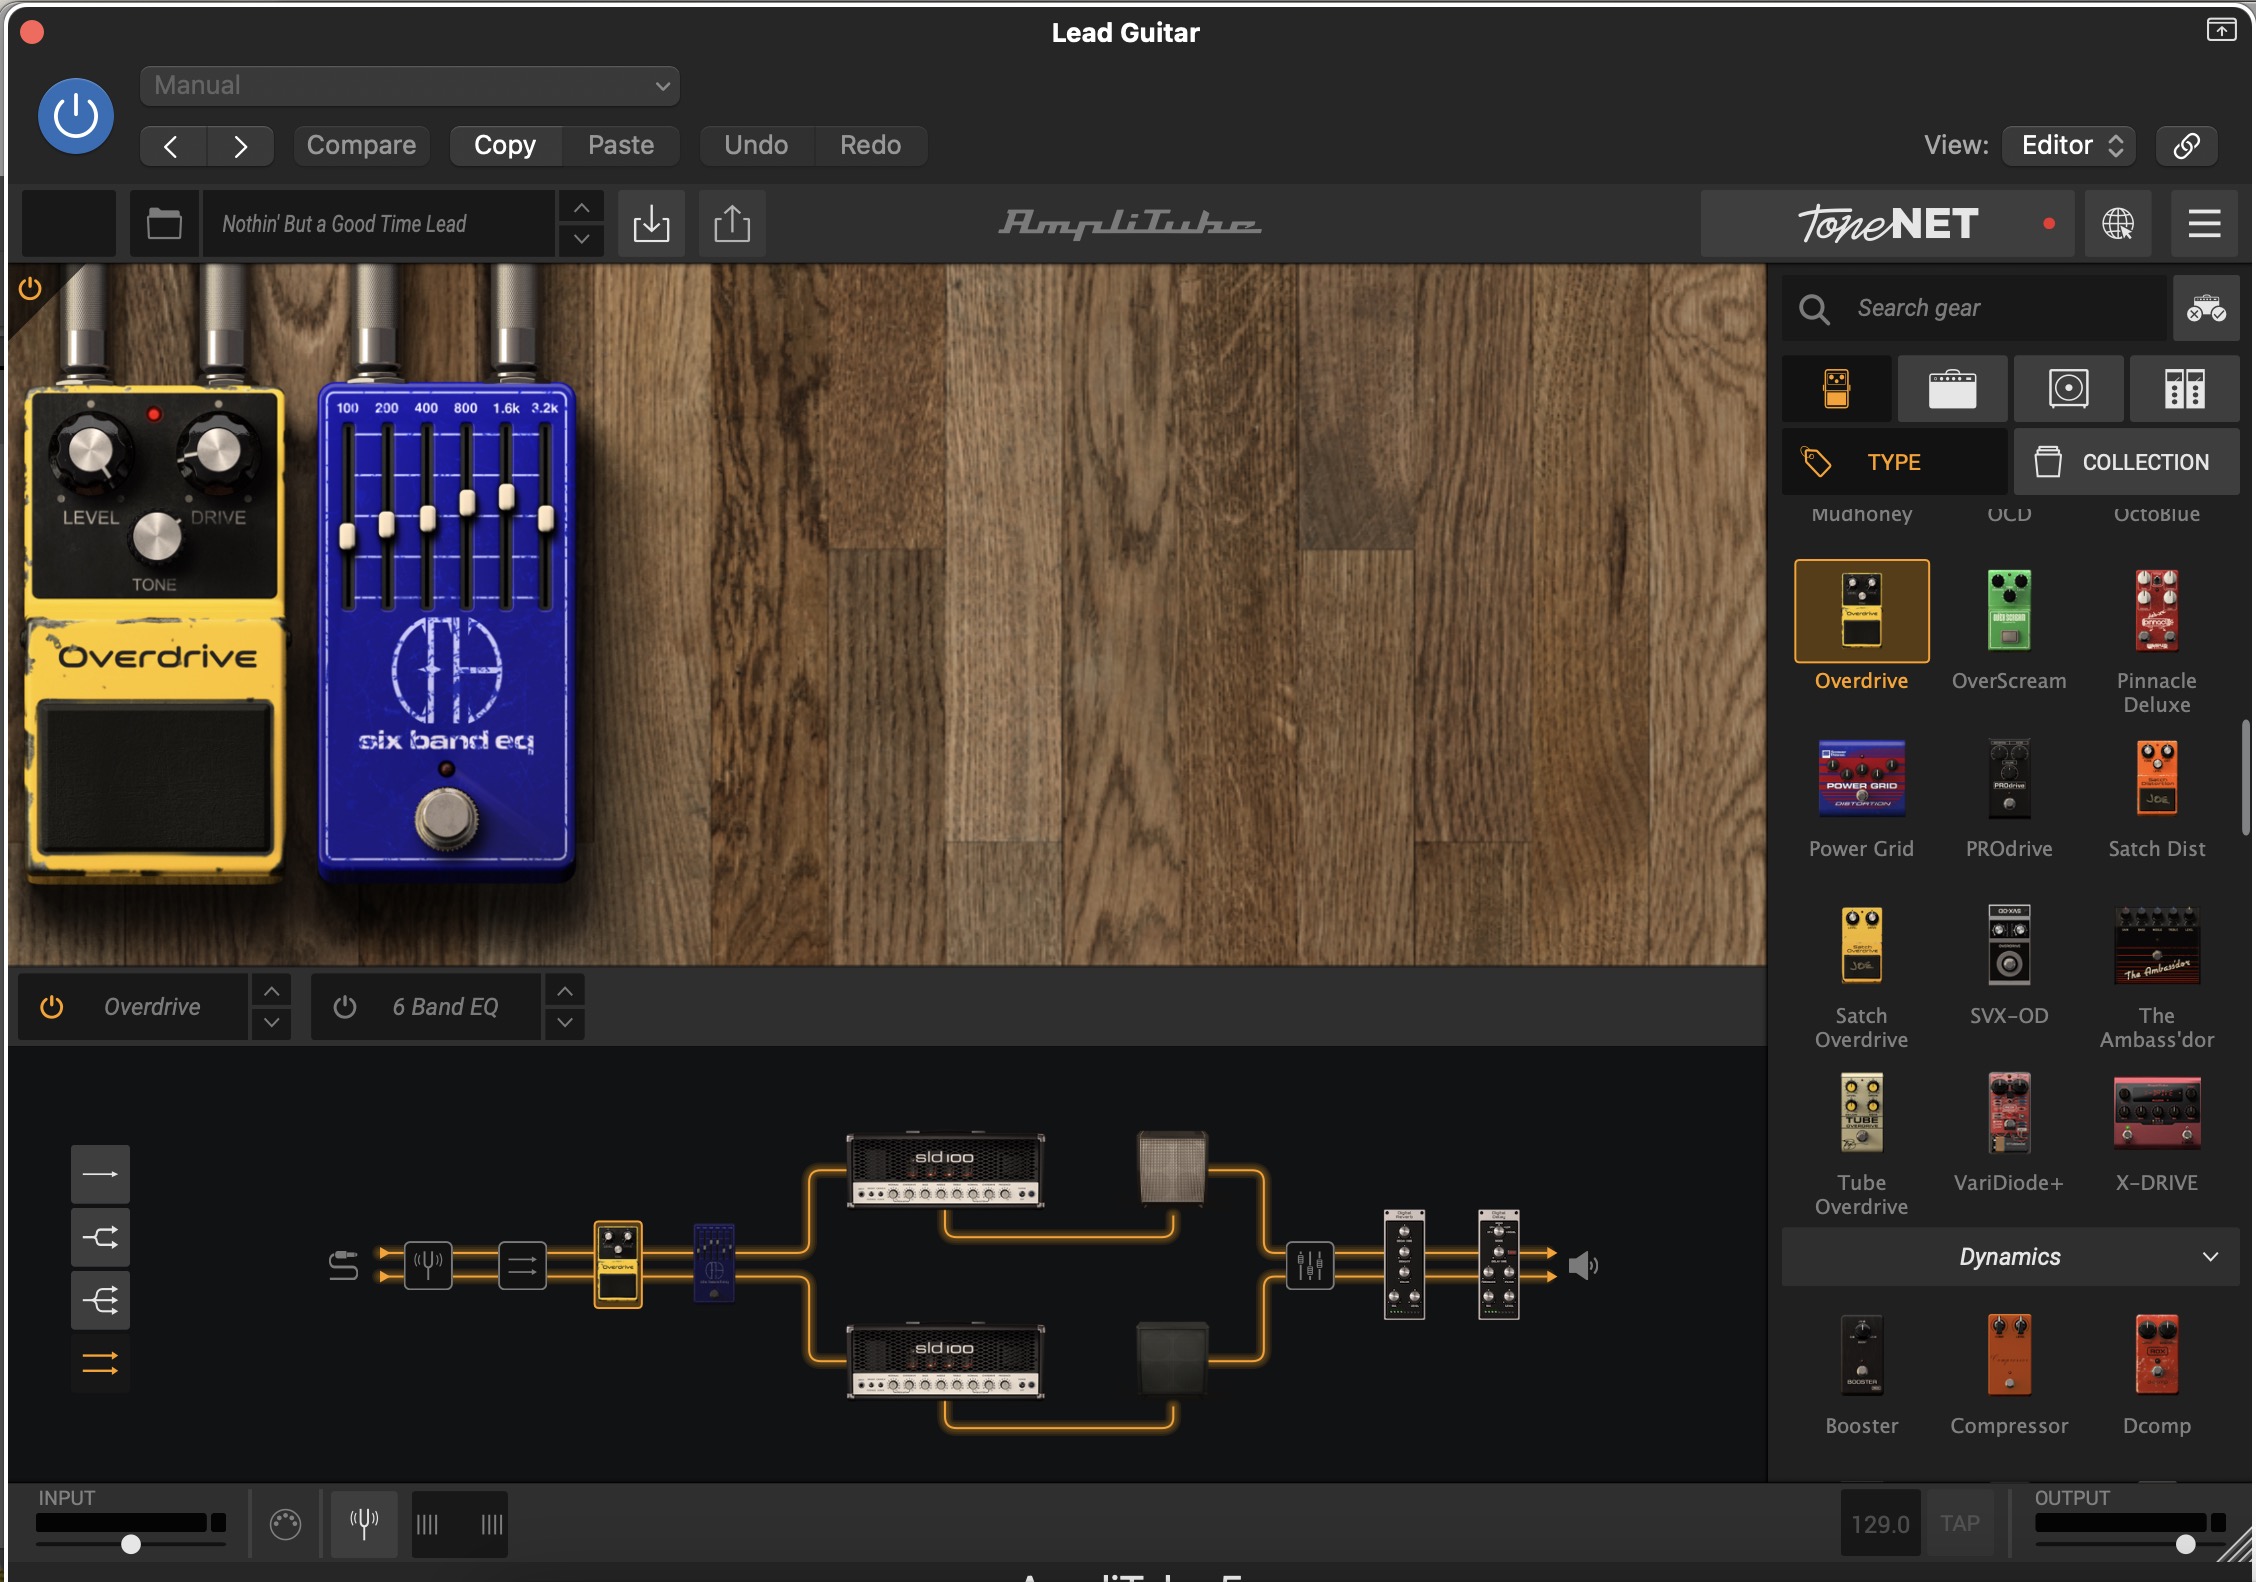This screenshot has width=2256, height=1582.
Task: Click the Overdrive TONE knob
Action: (x=156, y=538)
